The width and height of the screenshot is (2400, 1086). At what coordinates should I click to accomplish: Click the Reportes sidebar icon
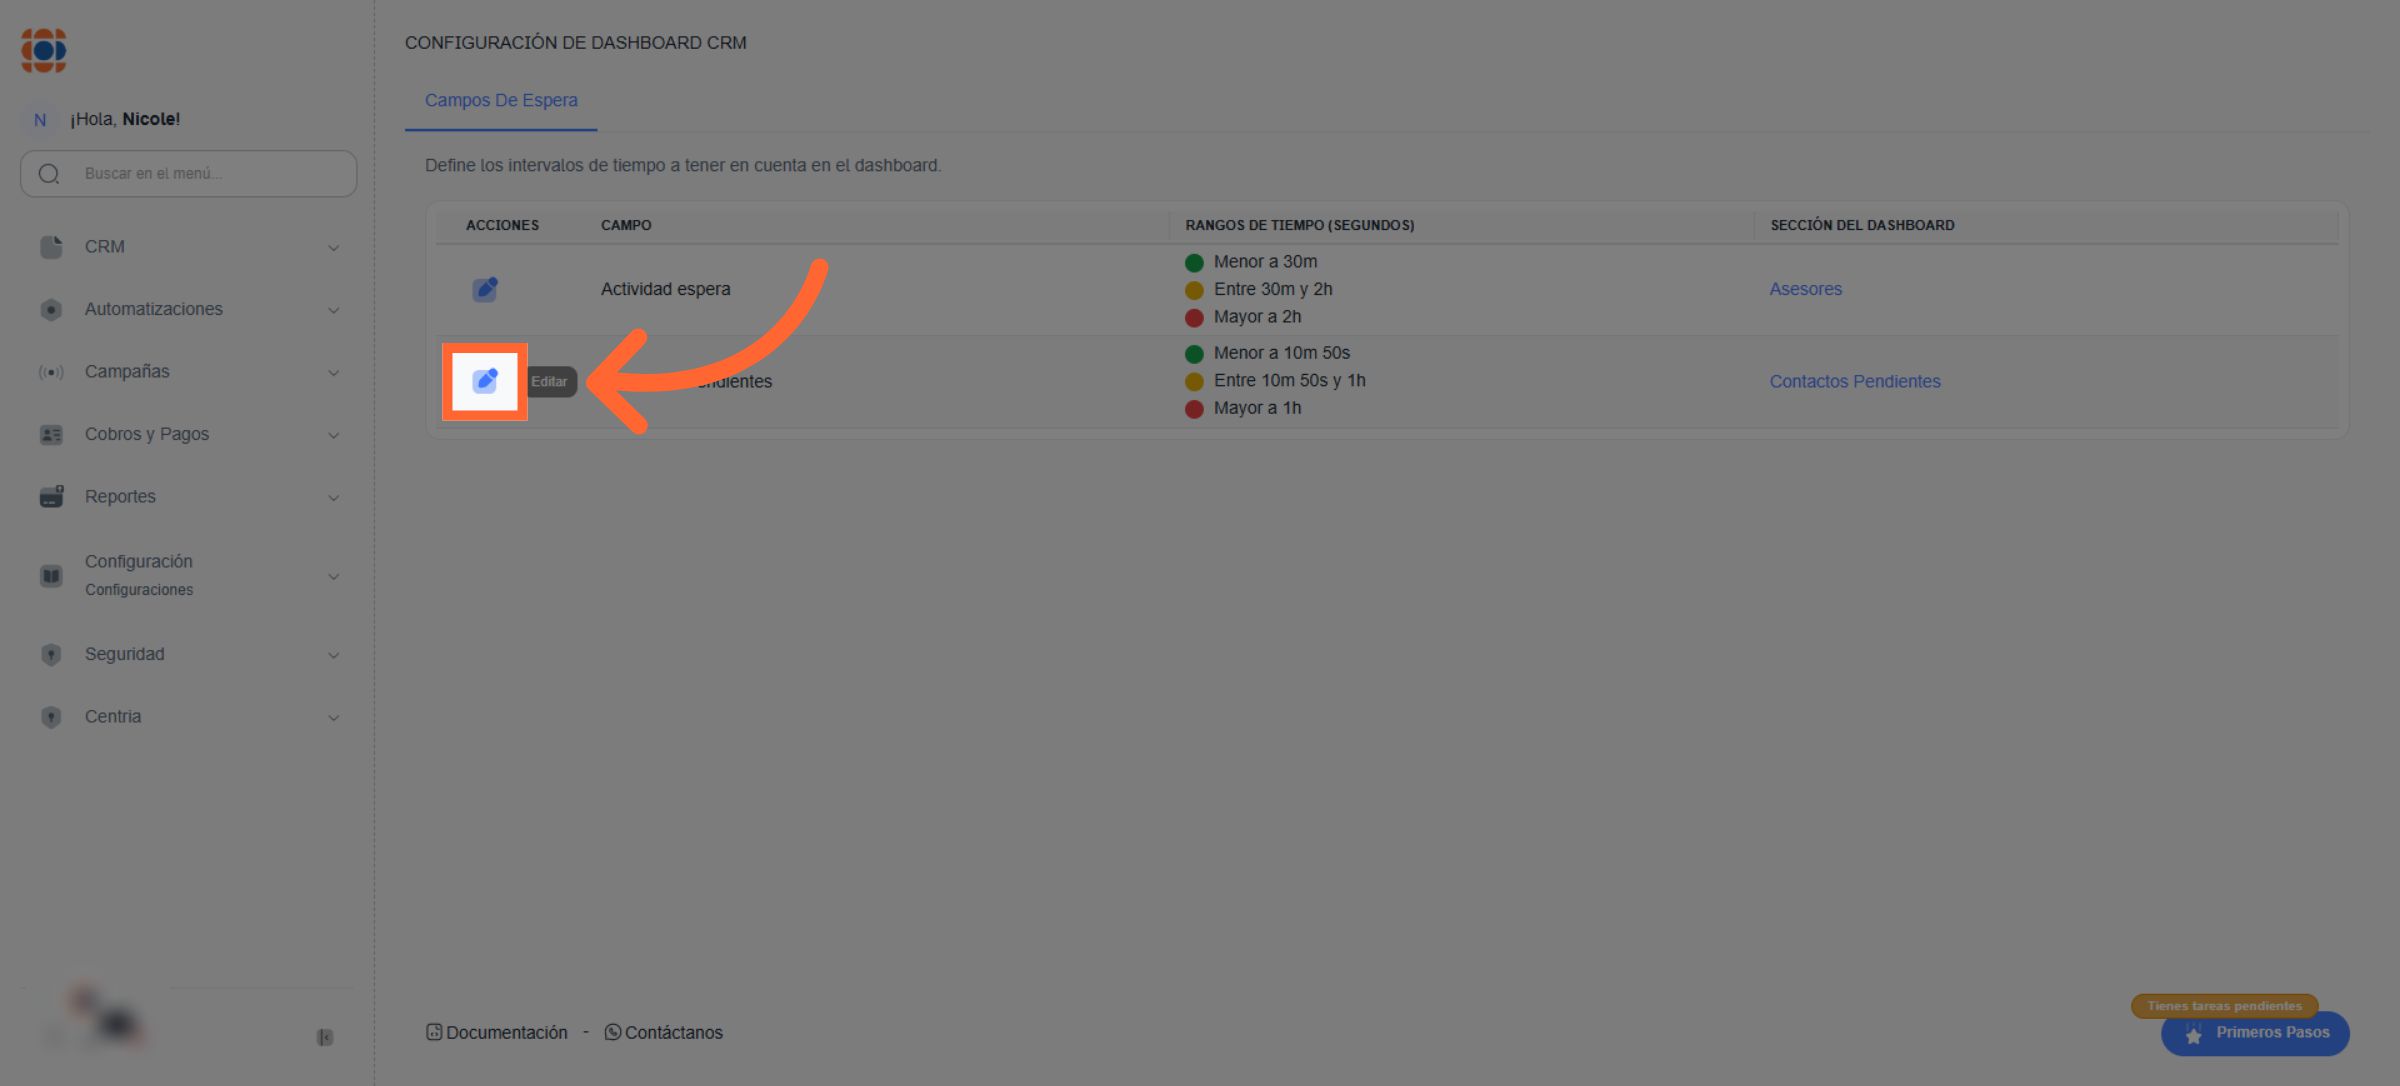(x=51, y=497)
